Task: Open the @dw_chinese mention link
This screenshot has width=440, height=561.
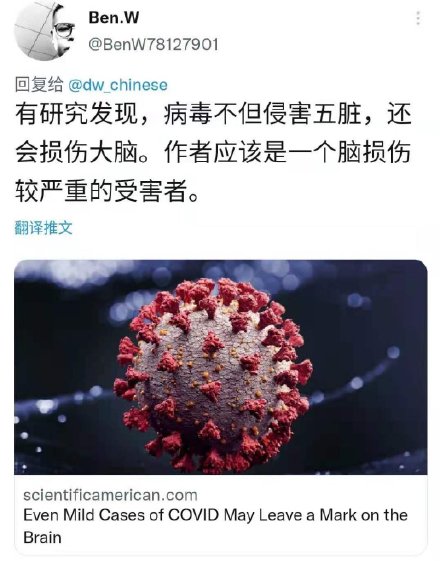Action: [x=117, y=85]
